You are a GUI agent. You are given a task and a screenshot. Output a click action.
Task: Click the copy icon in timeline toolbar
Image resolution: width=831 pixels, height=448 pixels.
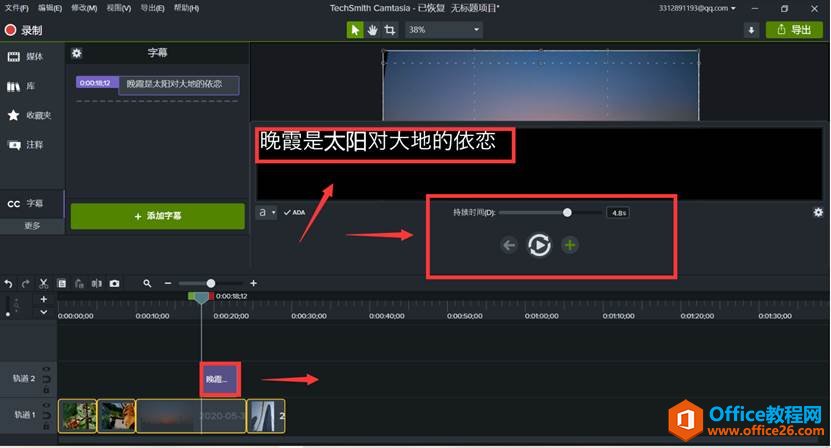pos(61,284)
